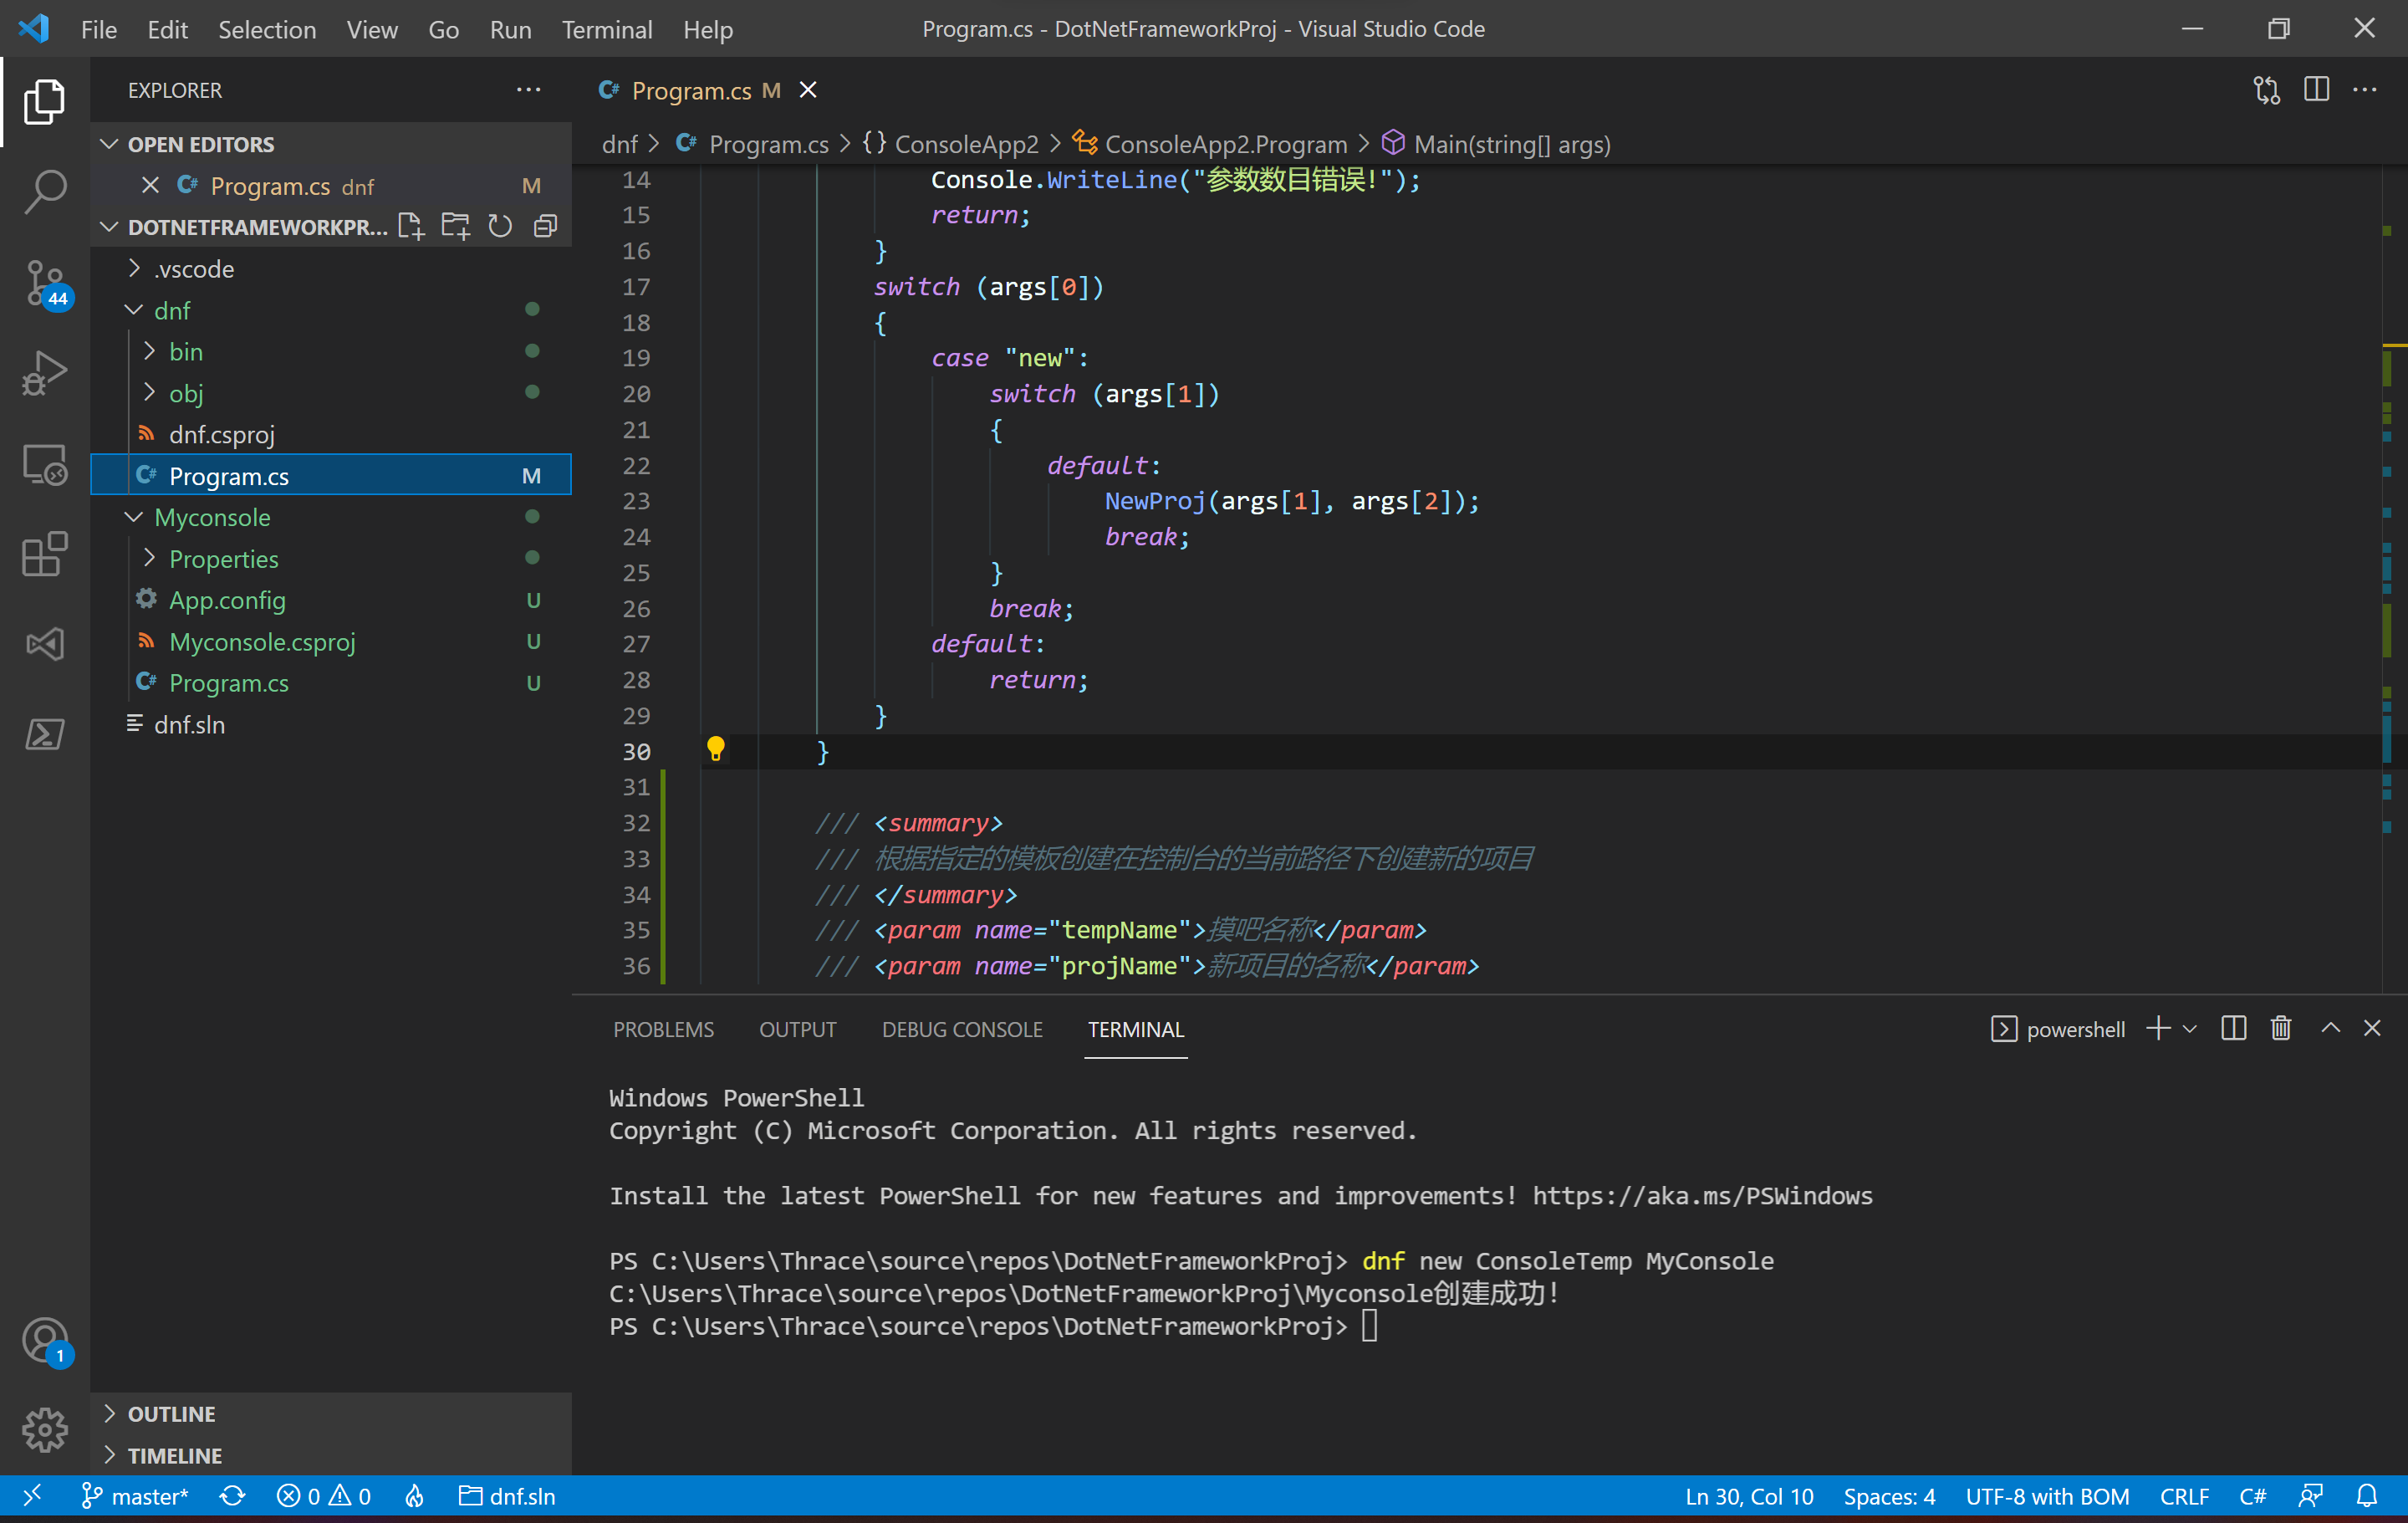Open the Run and Debug view

[44, 374]
